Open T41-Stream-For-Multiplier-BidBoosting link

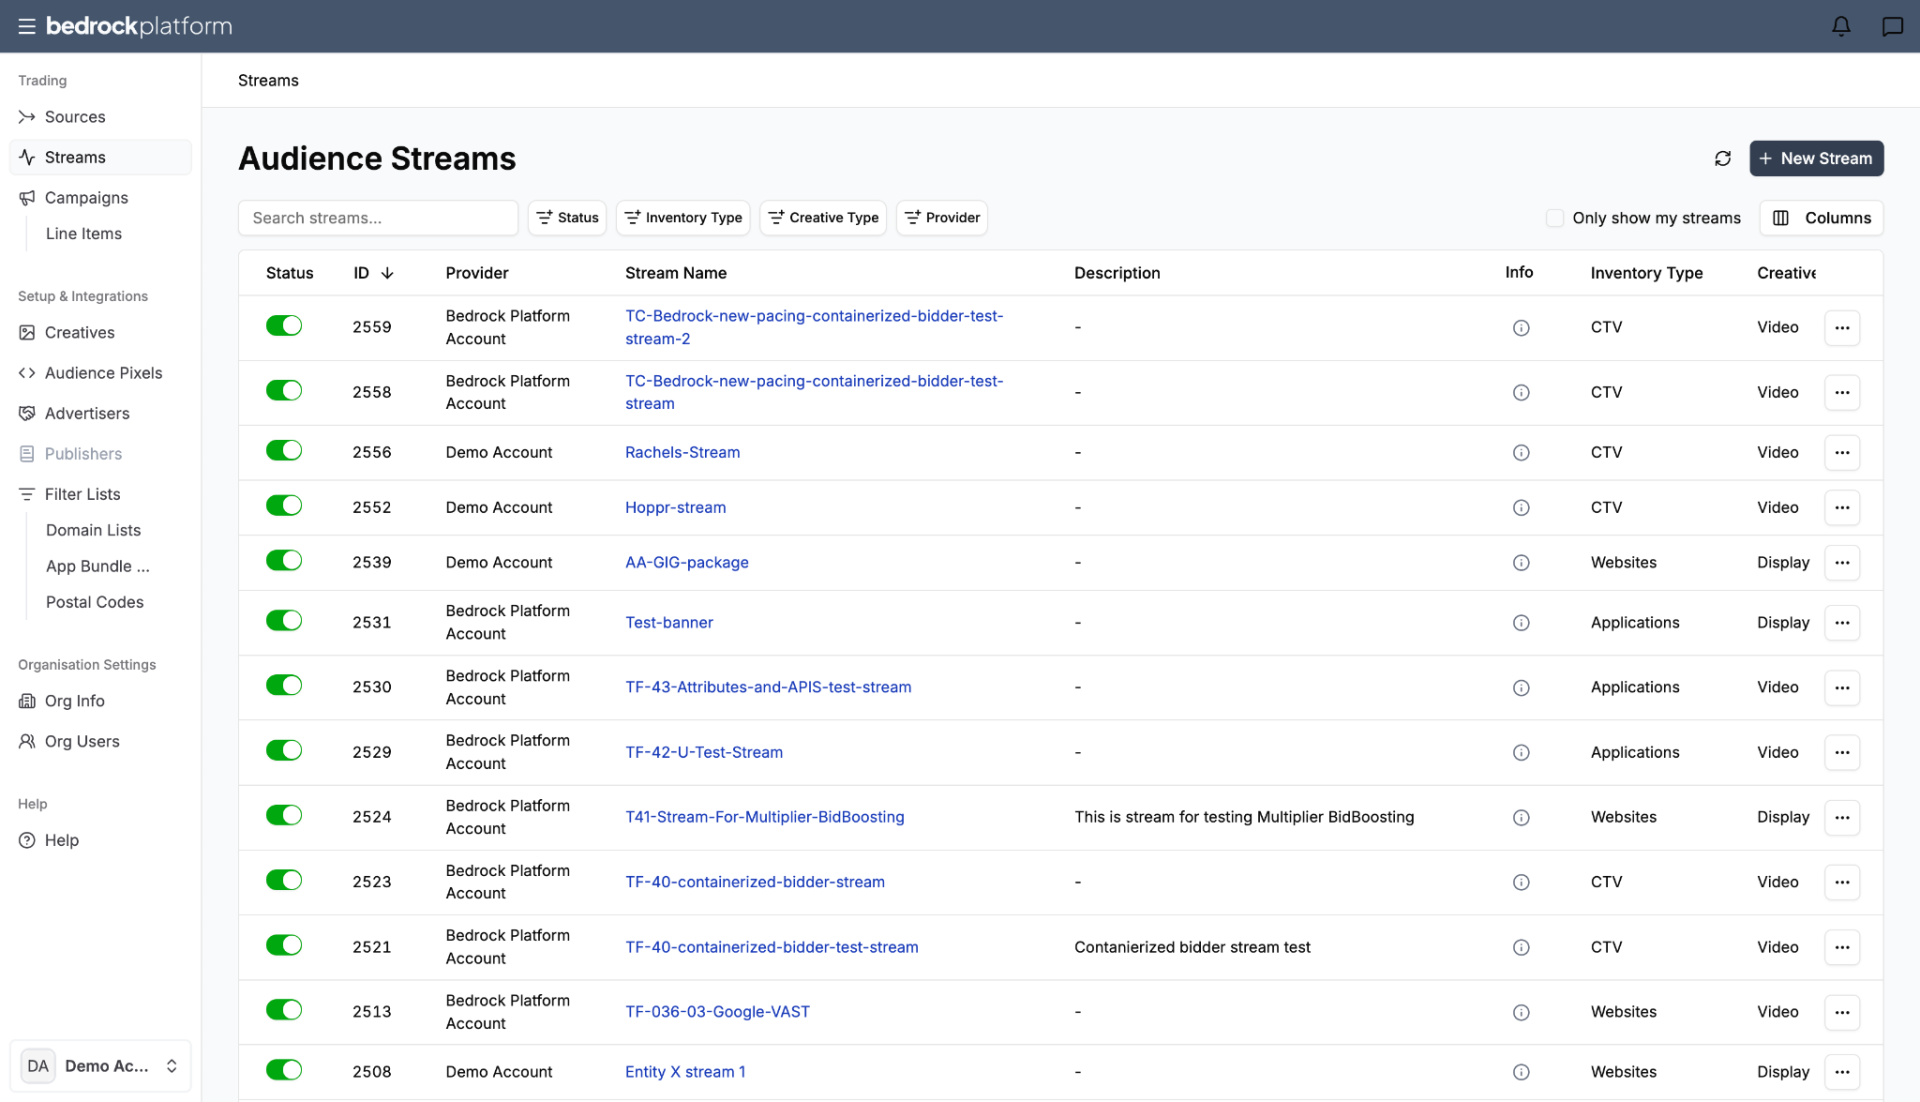pyautogui.click(x=764, y=817)
